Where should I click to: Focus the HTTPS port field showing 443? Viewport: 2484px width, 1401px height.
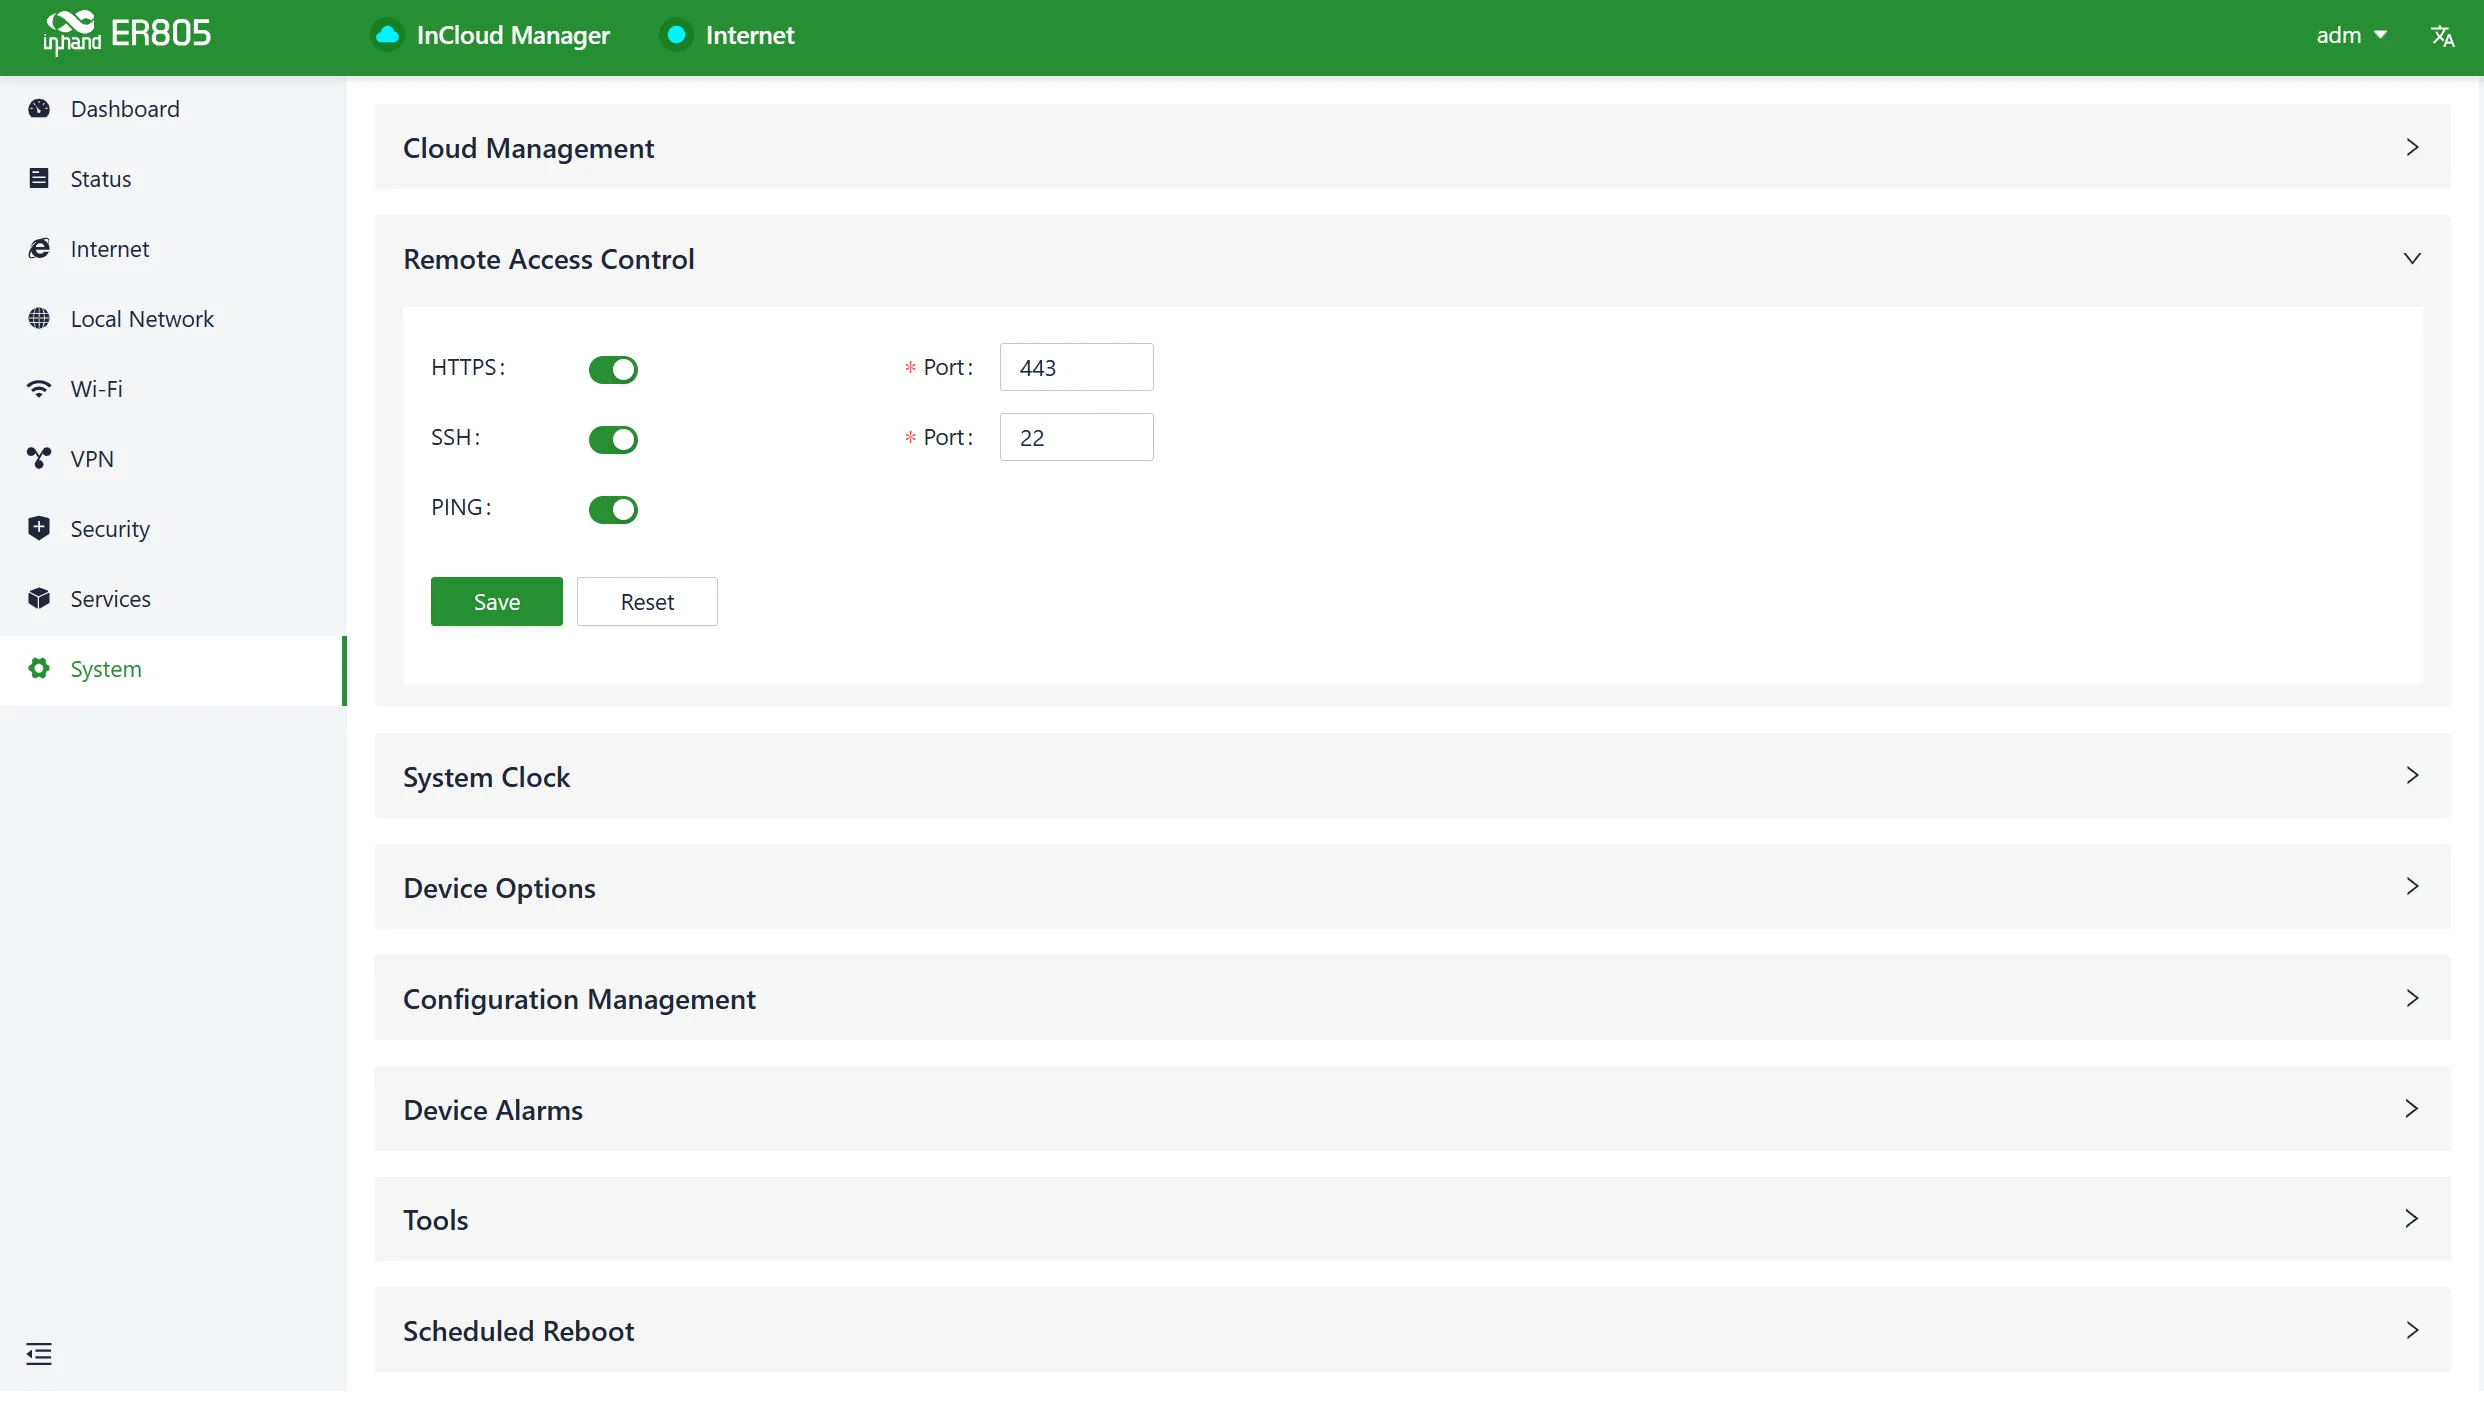1076,367
